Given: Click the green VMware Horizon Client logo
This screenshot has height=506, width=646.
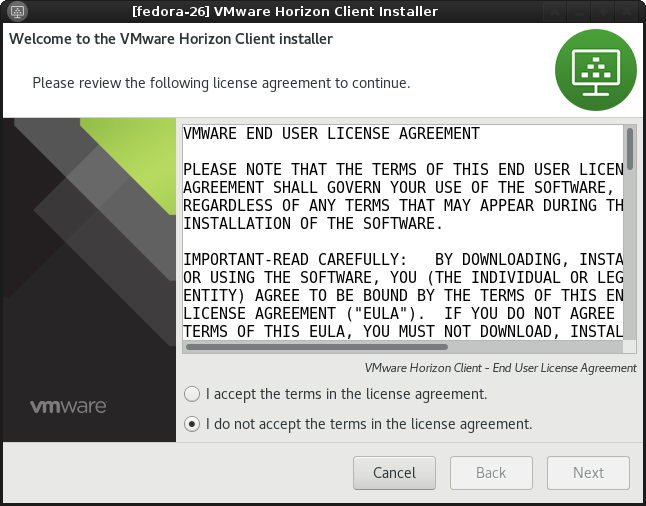Looking at the screenshot, I should [x=596, y=70].
